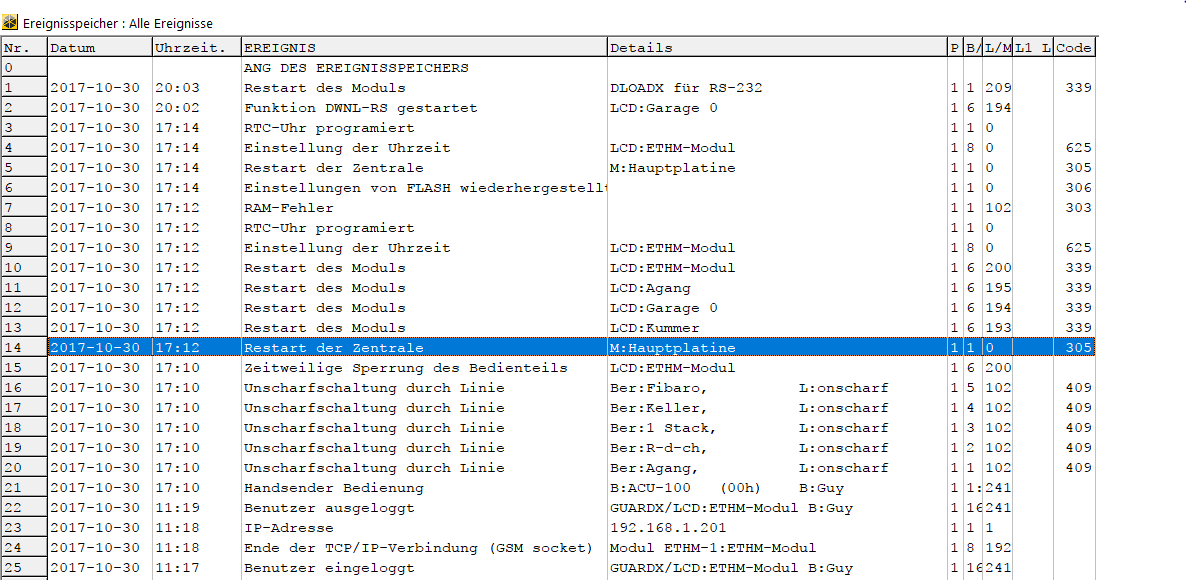
Task: Click the Details column header
Action: (776, 47)
